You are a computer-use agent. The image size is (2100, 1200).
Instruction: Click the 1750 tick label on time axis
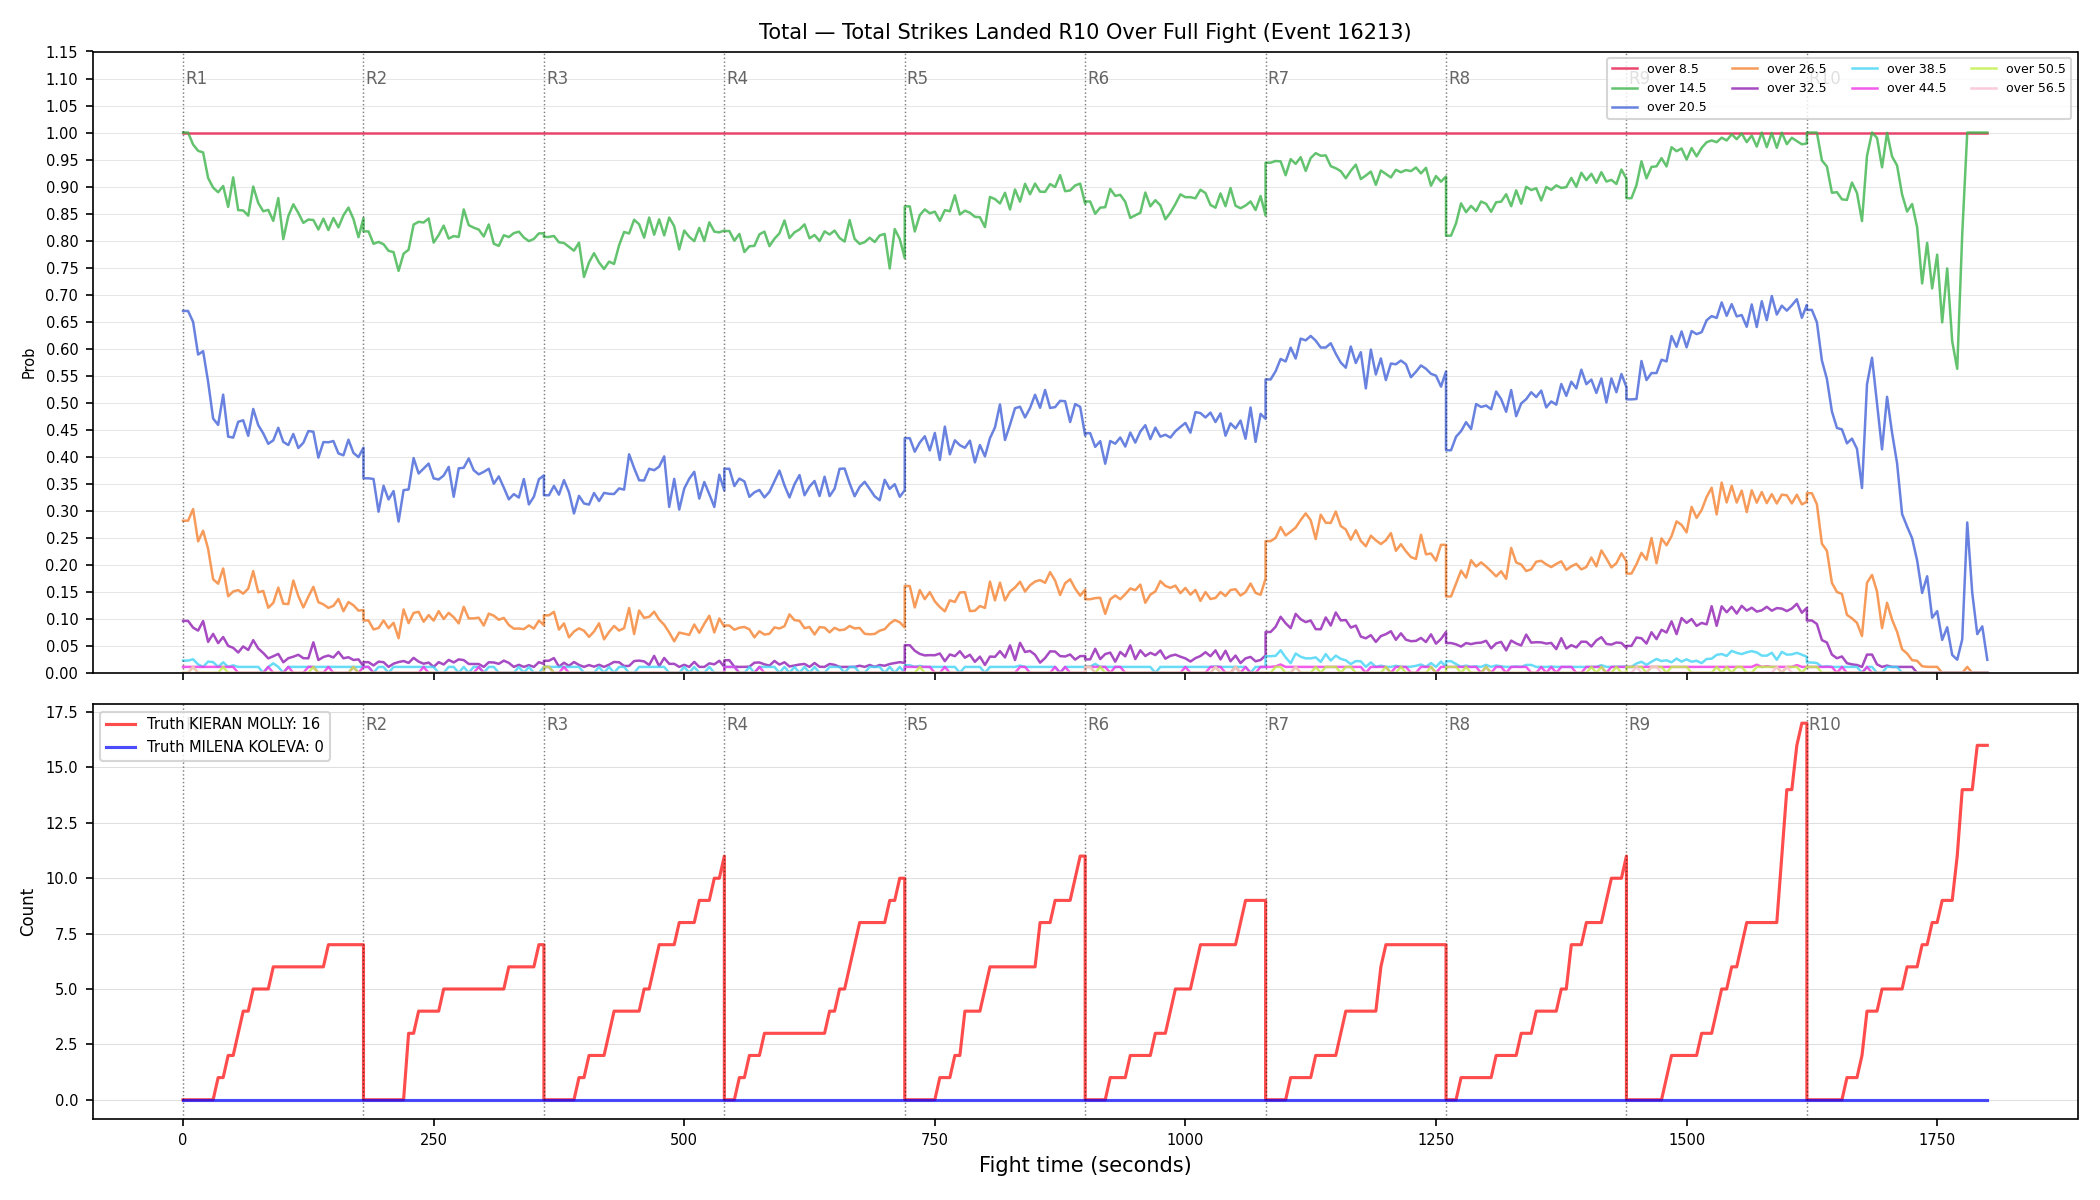(x=1937, y=1139)
